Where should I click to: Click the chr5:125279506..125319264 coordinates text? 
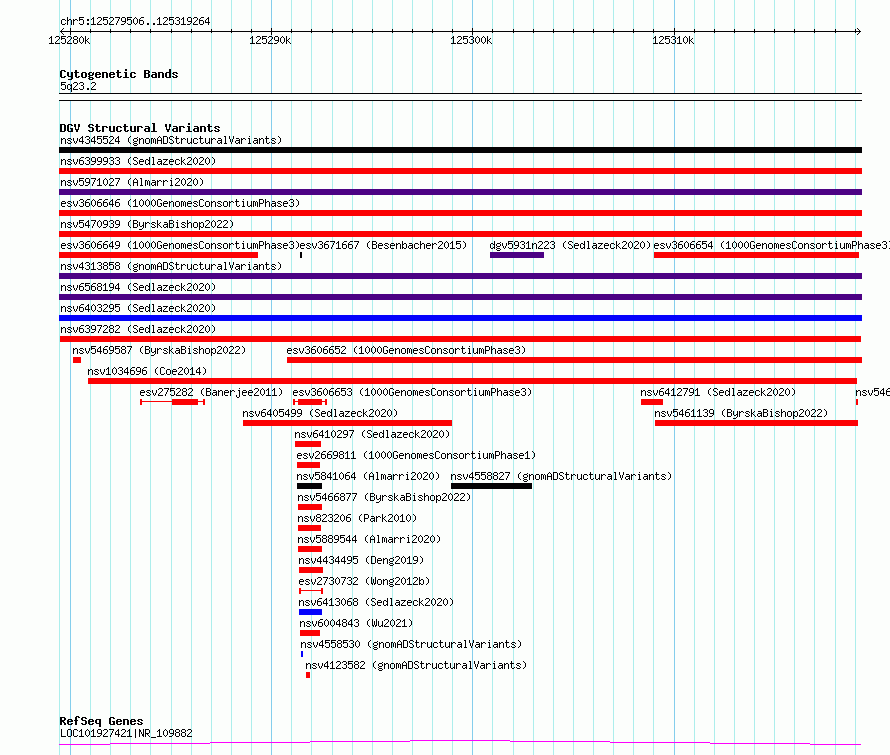pyautogui.click(x=135, y=22)
